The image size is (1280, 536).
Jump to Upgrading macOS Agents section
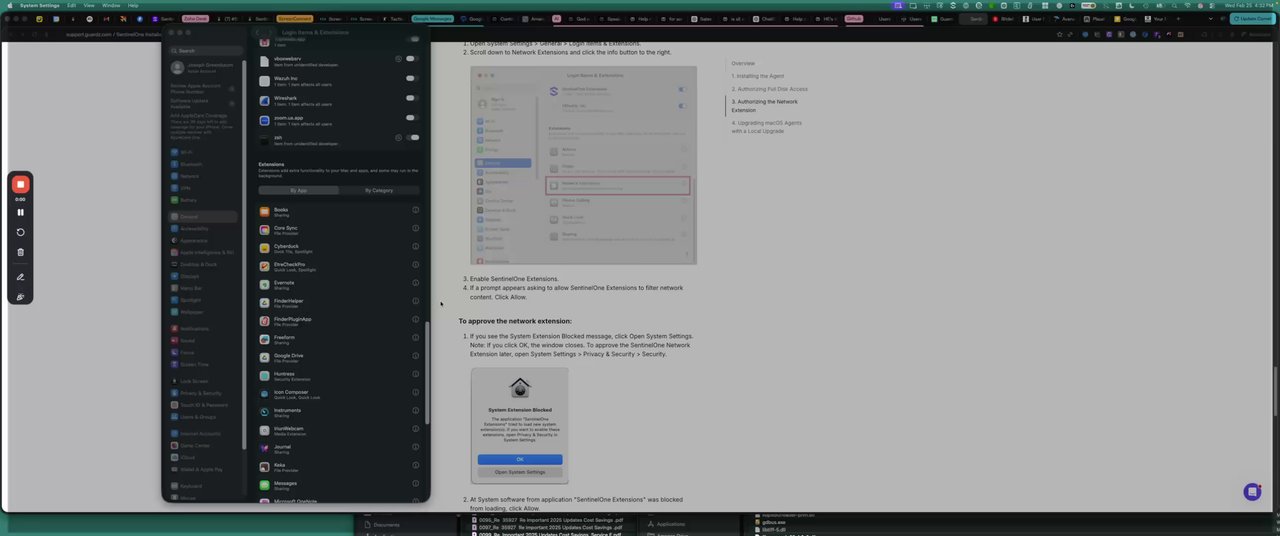coord(766,127)
